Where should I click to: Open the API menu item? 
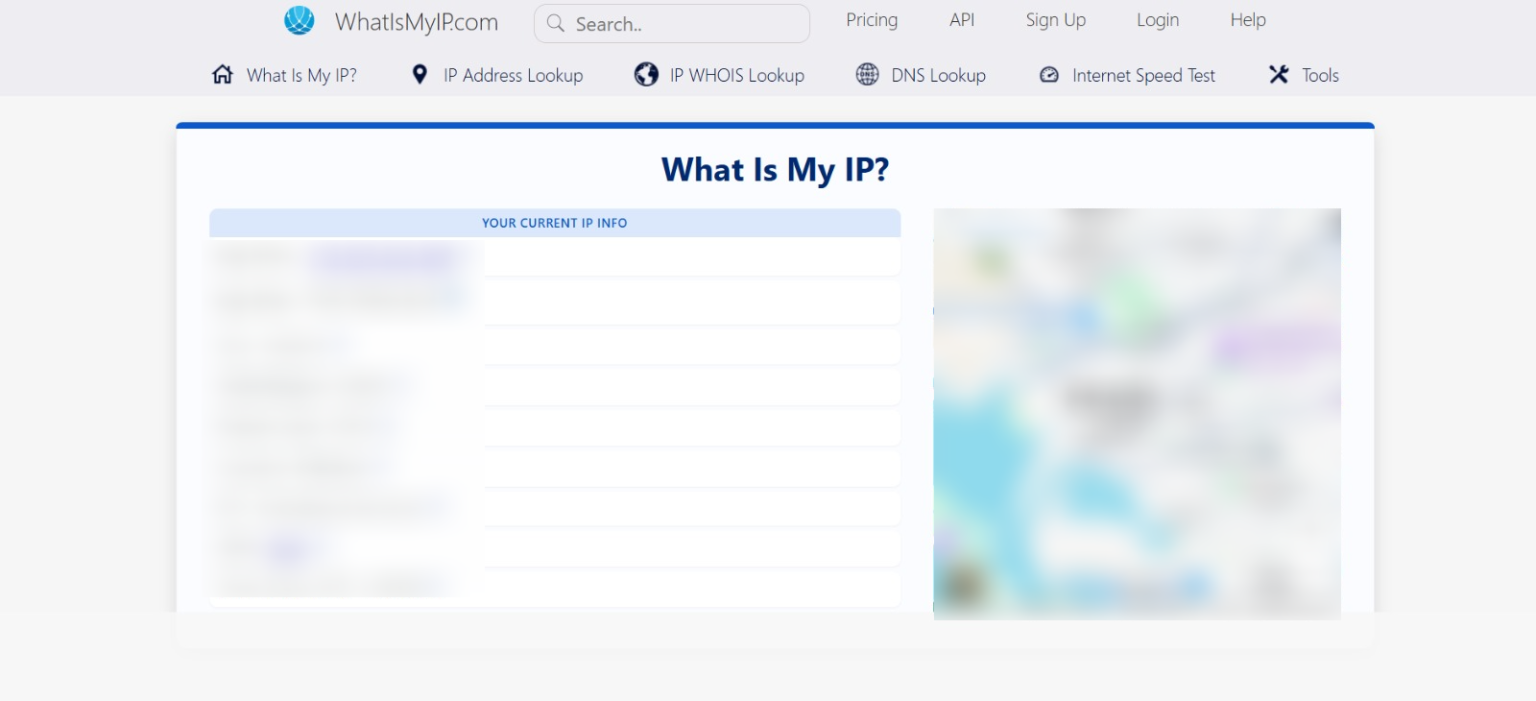coord(961,19)
